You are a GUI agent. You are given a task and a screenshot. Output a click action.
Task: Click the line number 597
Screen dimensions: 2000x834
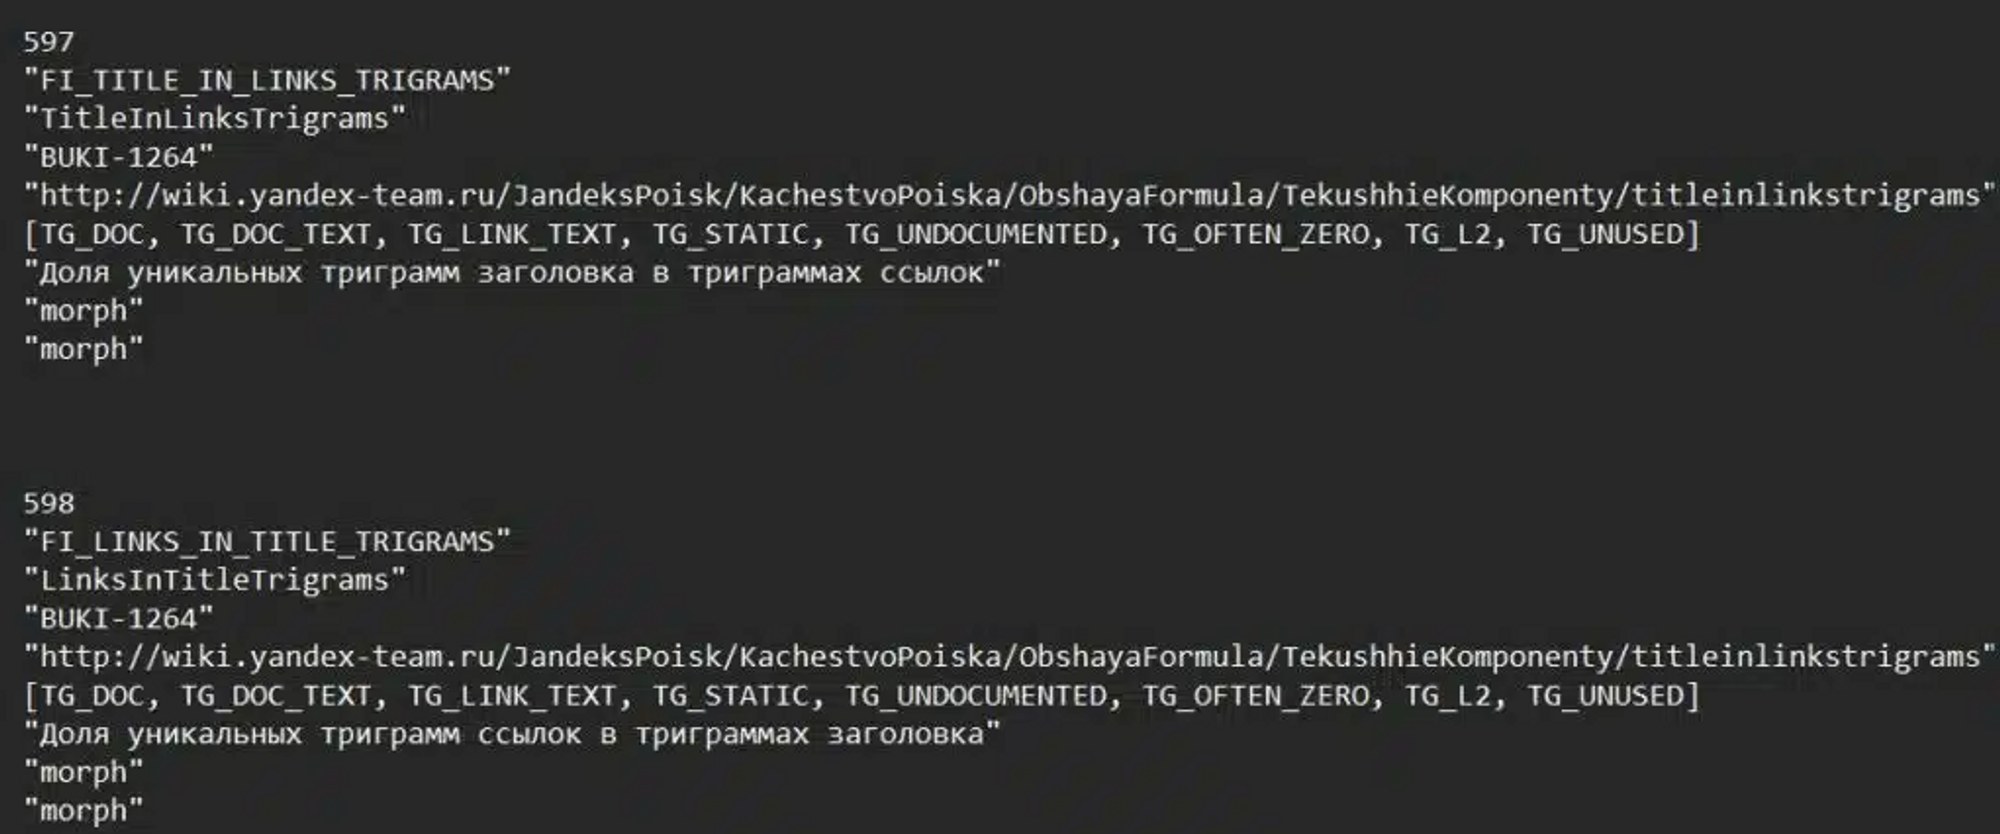[49, 42]
